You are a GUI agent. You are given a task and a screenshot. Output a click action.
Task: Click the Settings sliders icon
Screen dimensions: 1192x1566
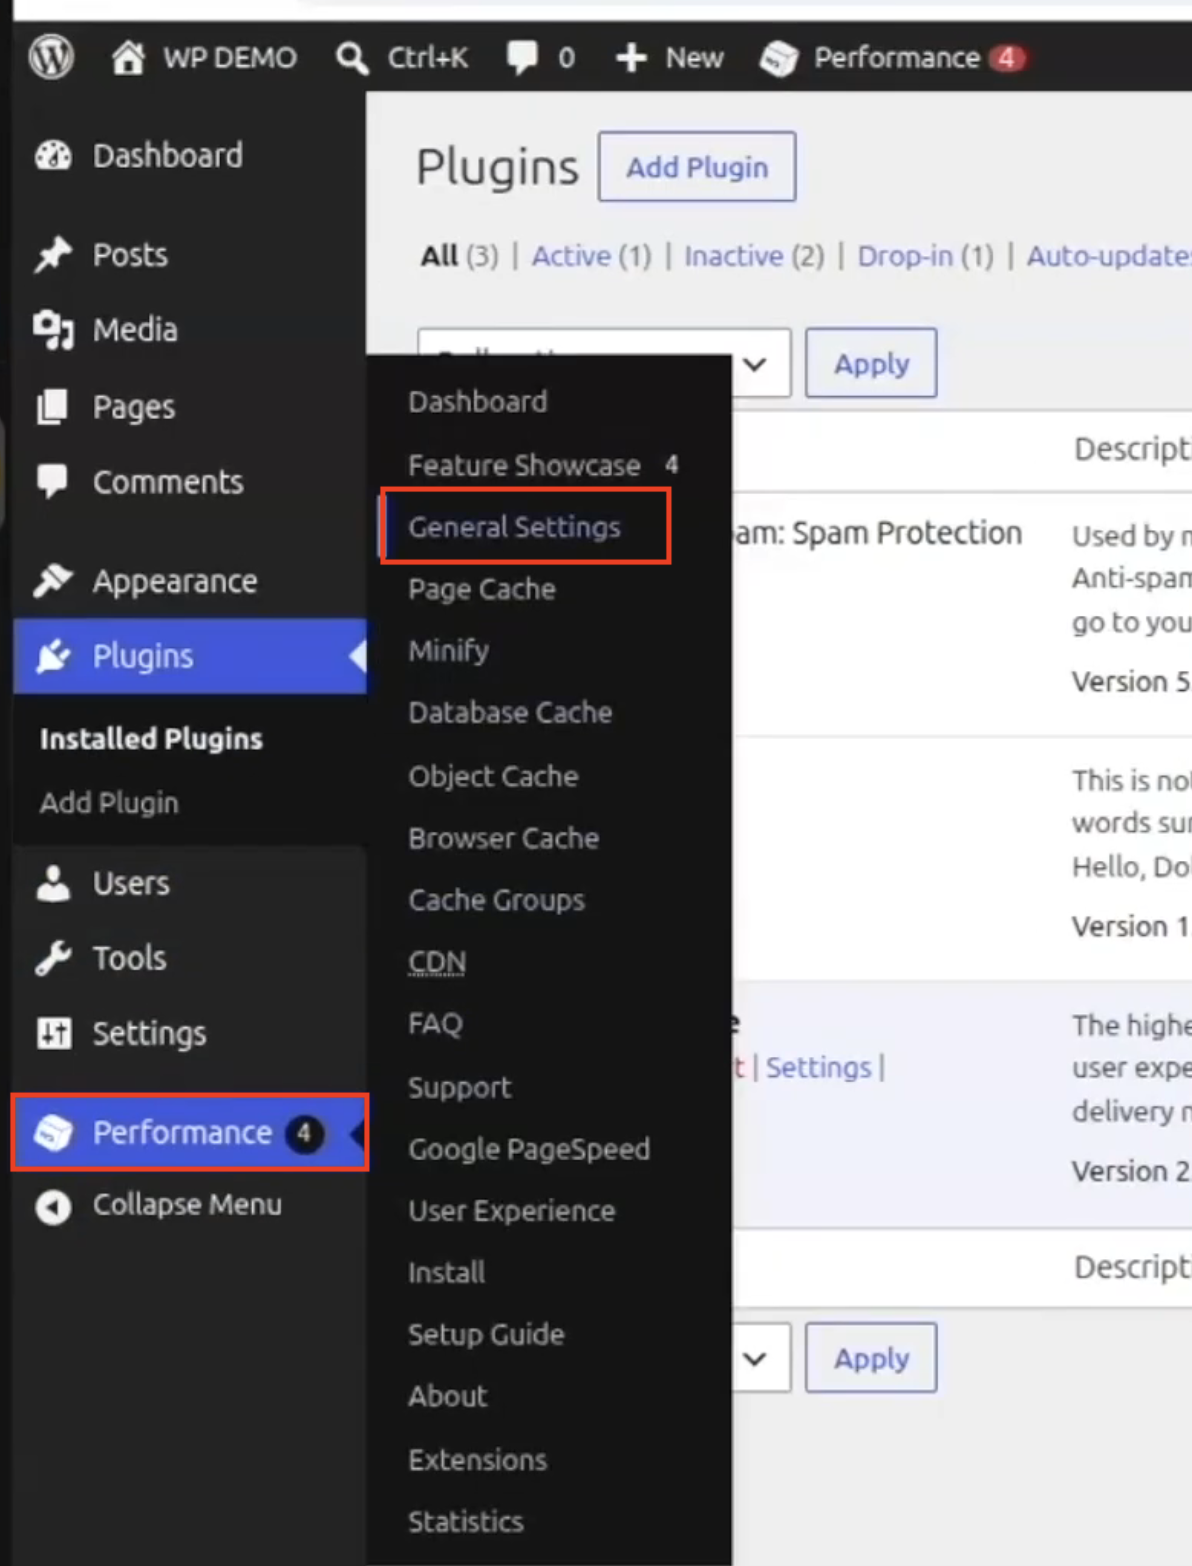[x=54, y=1033]
